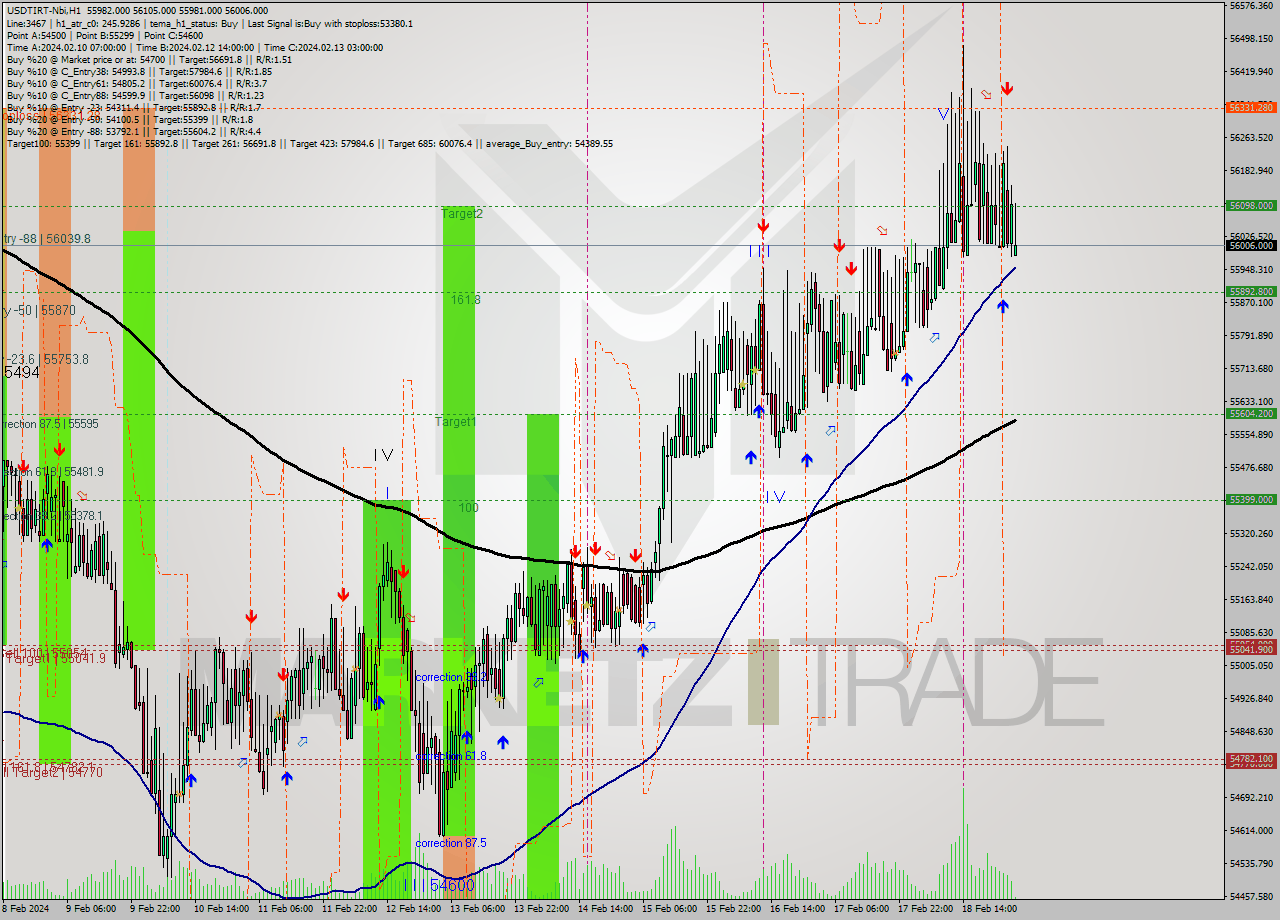The width and height of the screenshot is (1280, 920).
Task: Click the 'correction 87.5' blue label
Action: [x=451, y=843]
